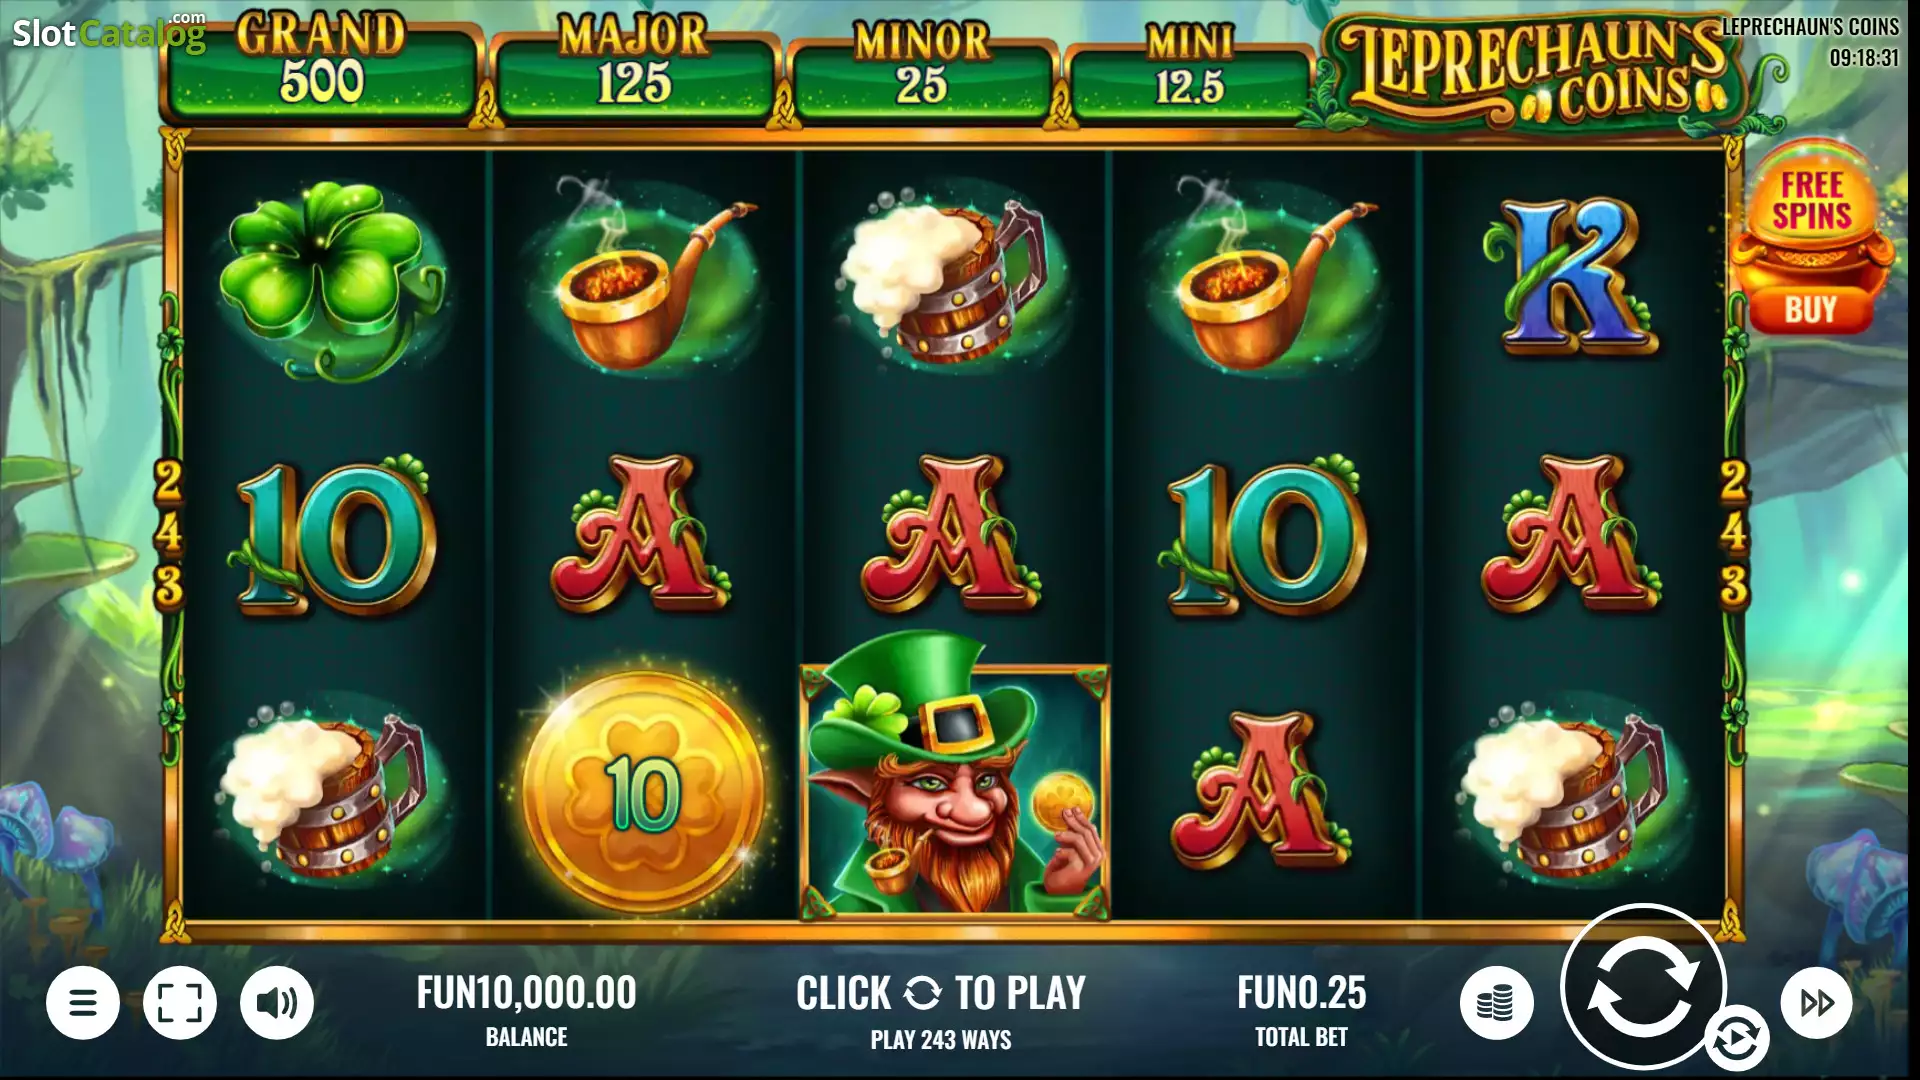Select the leprechaun wild symbol
The width and height of the screenshot is (1920, 1080).
coord(954,777)
